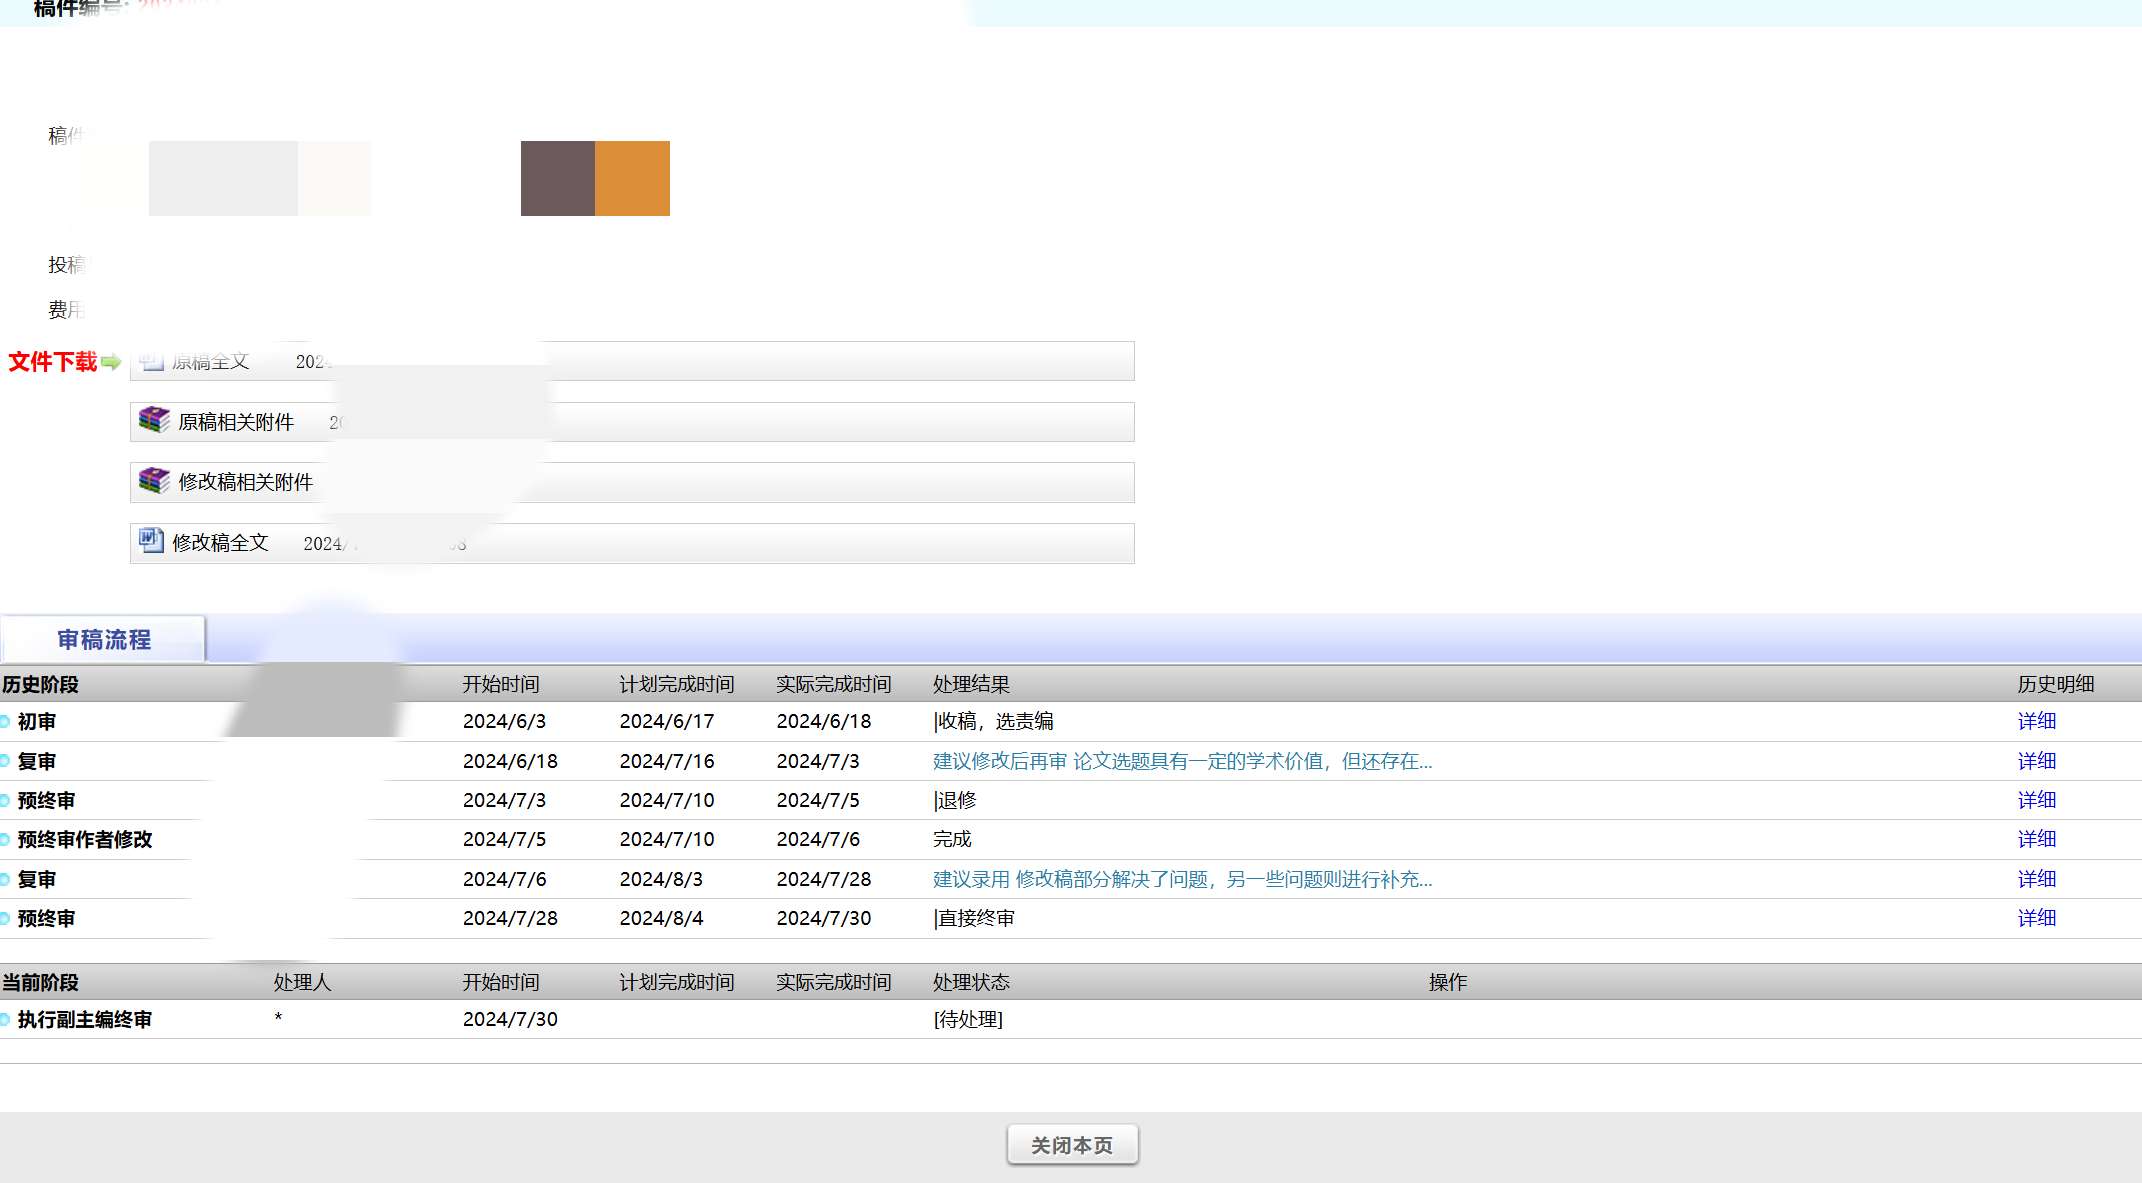Open 详细 for the first 复审 stage
Image resolution: width=2142 pixels, height=1183 pixels.
click(x=2036, y=761)
